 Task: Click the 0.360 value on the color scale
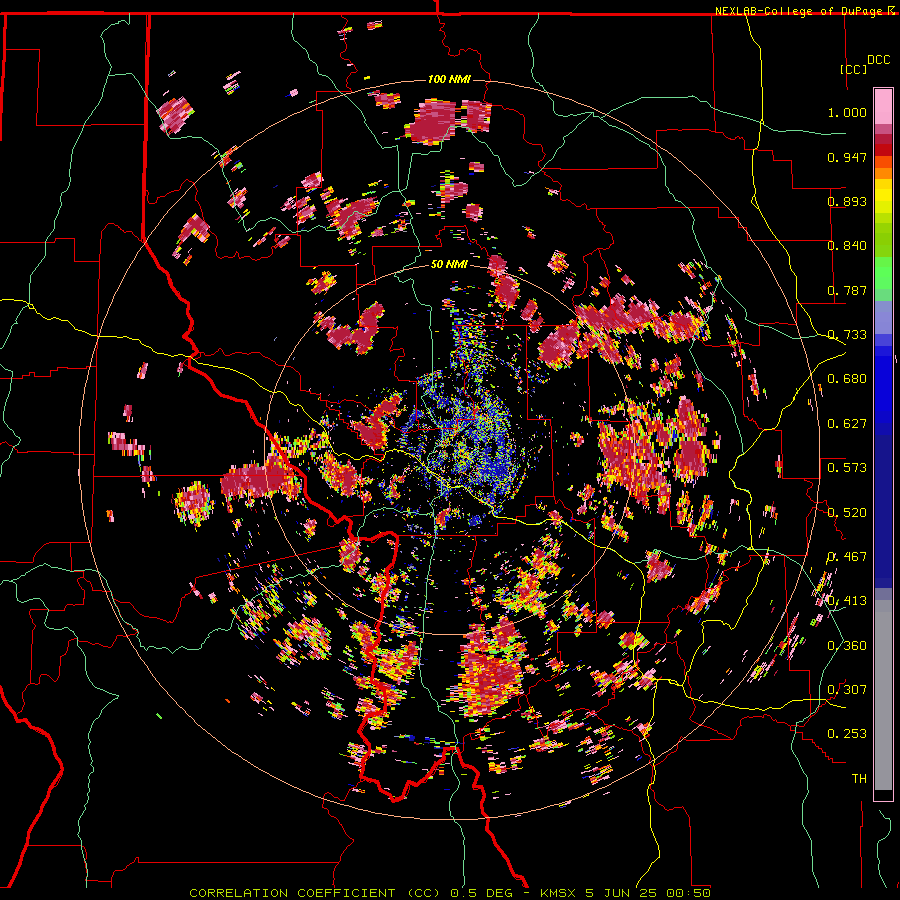(847, 646)
